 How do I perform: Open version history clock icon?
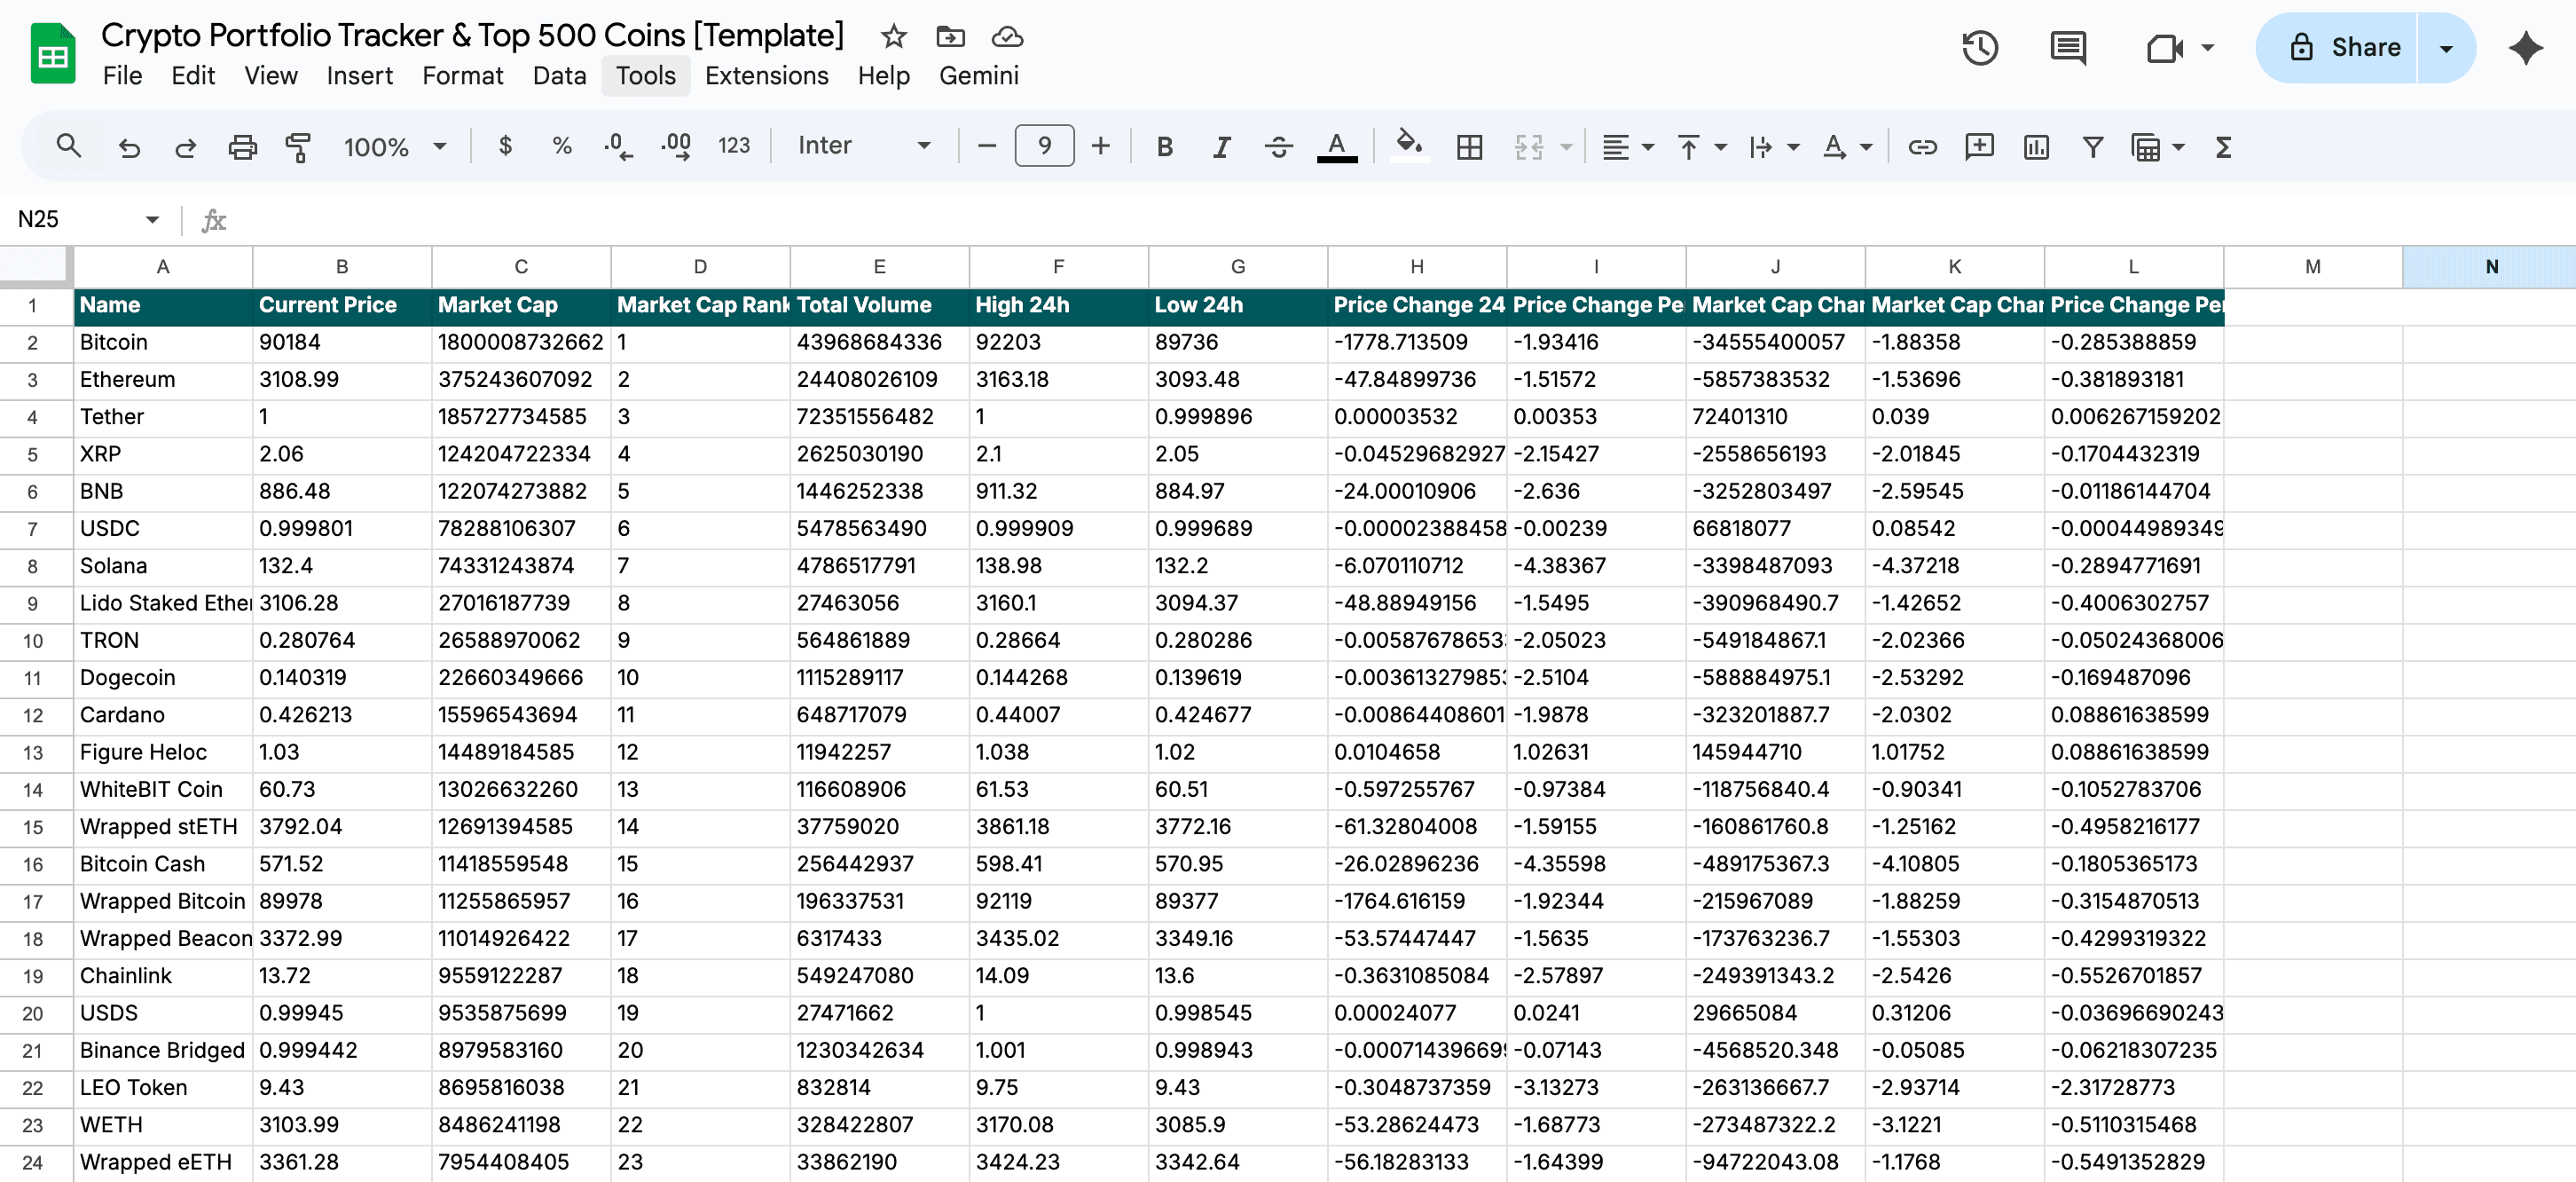click(1979, 47)
